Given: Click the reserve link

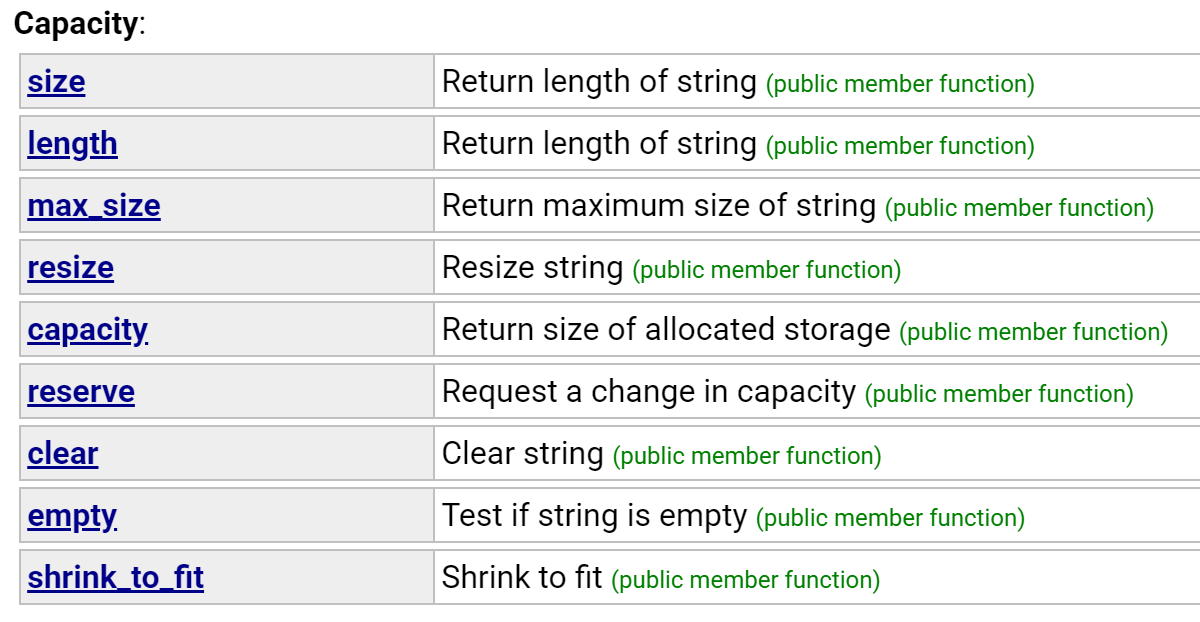Looking at the screenshot, I should click(x=81, y=392).
